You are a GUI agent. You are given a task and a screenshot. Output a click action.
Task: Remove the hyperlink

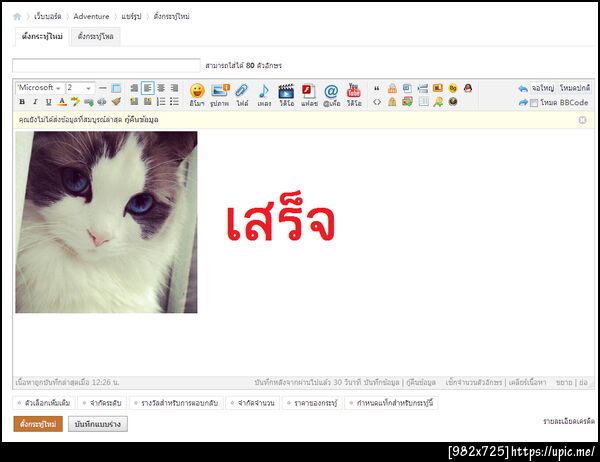point(102,102)
